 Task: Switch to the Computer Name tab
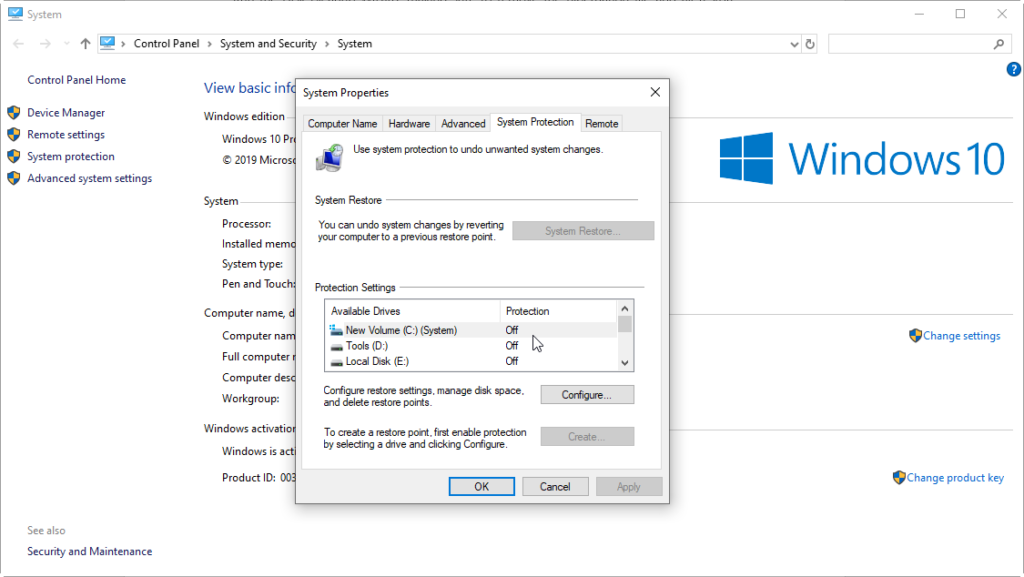[x=342, y=124]
